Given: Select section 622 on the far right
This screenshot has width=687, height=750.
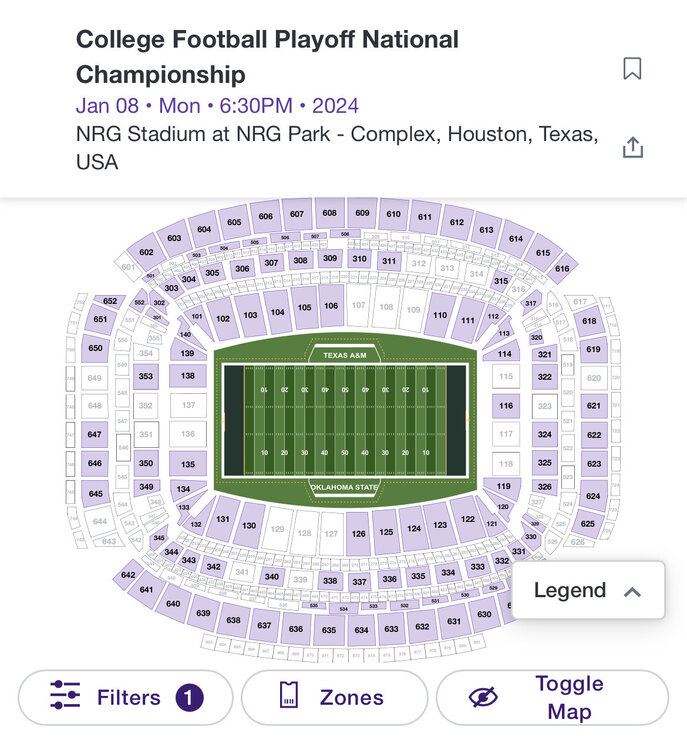Looking at the screenshot, I should (x=594, y=435).
